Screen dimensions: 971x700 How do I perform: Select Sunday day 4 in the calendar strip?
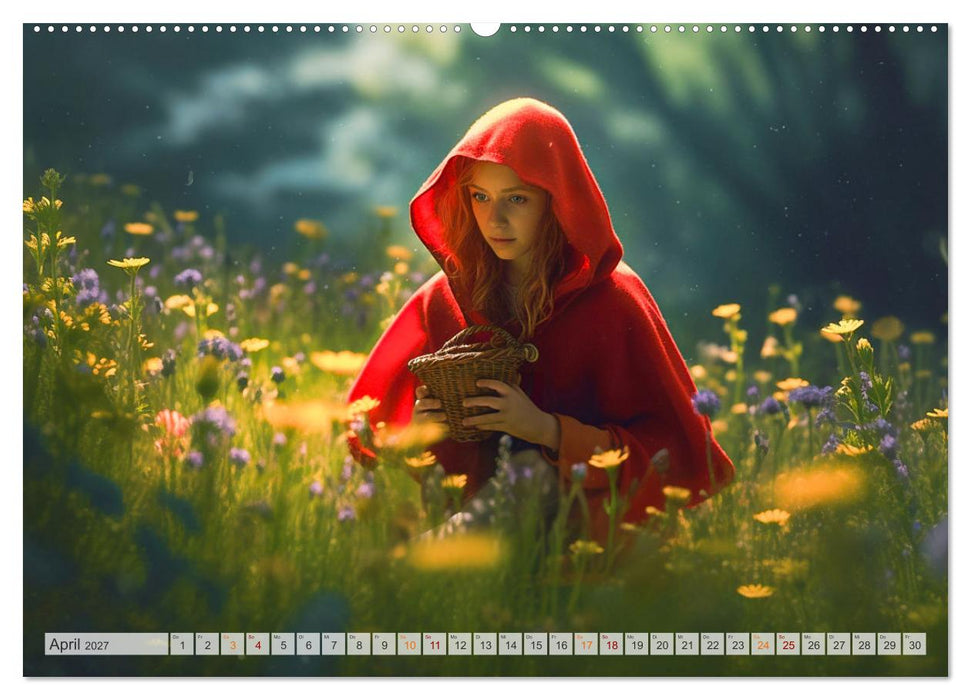(x=258, y=644)
